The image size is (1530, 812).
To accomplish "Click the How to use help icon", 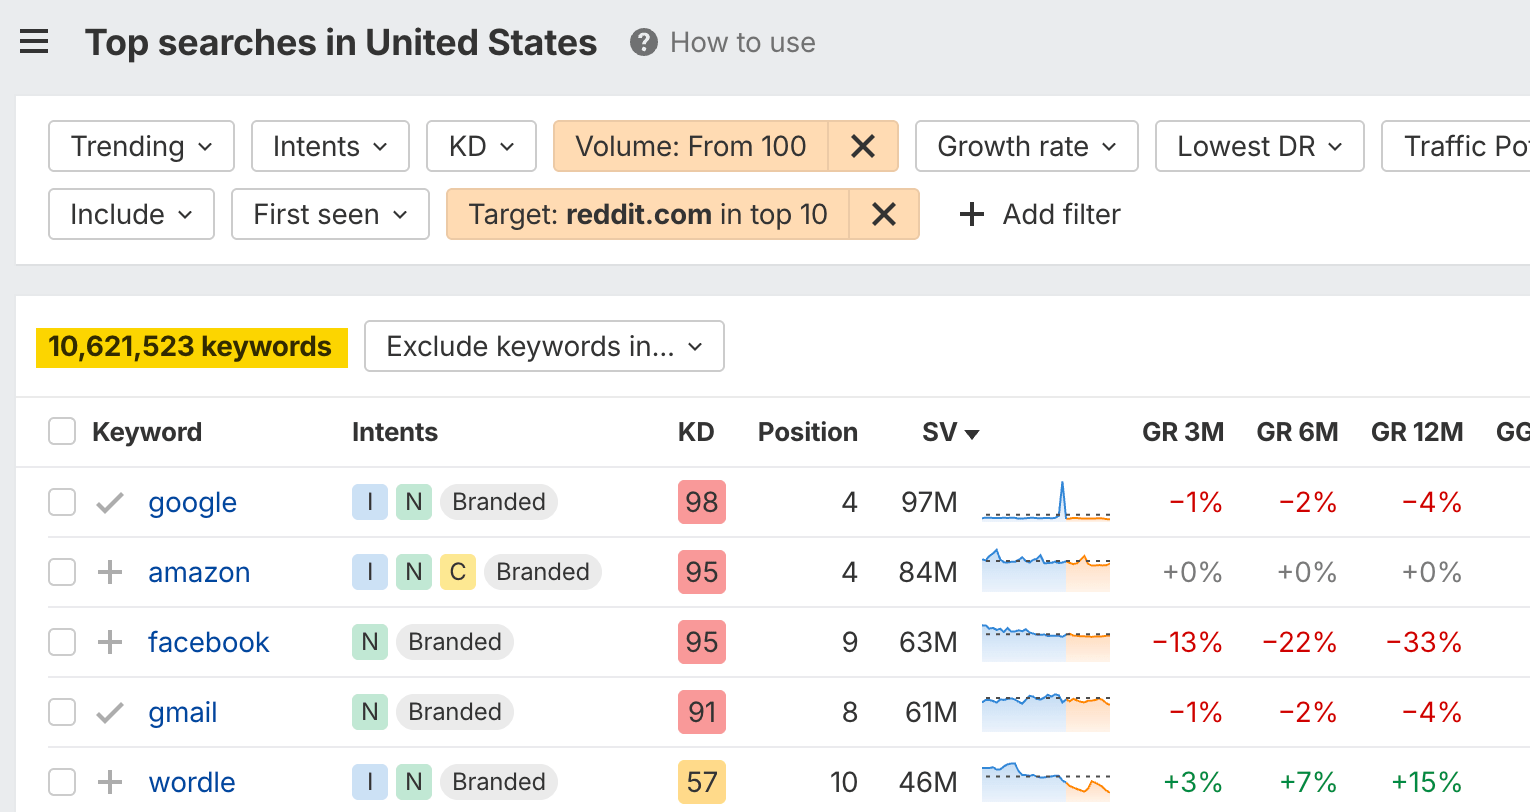I will [x=643, y=42].
